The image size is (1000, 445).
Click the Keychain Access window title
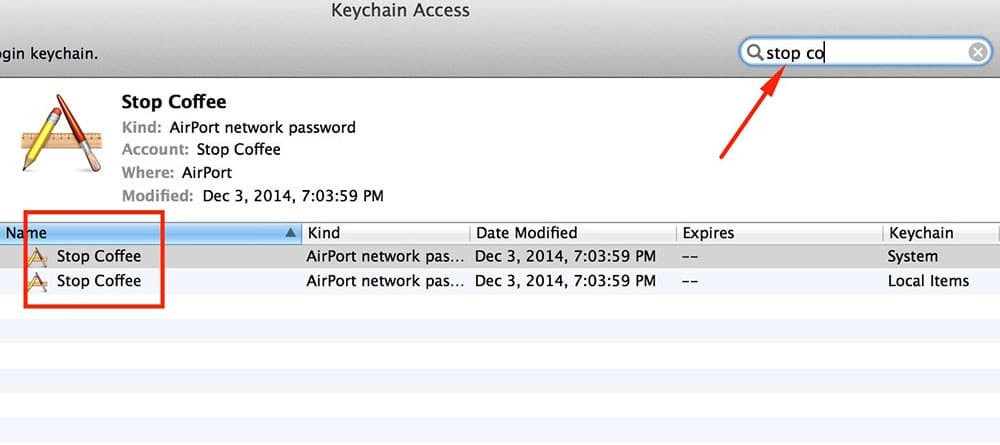tap(400, 11)
